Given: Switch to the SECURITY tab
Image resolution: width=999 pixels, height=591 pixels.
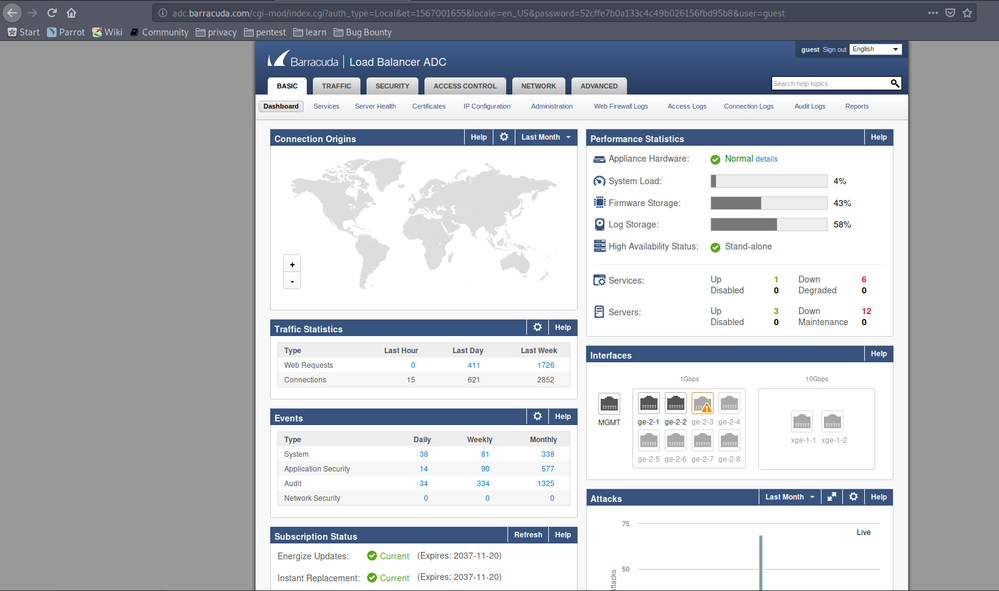Looking at the screenshot, I should tap(392, 86).
